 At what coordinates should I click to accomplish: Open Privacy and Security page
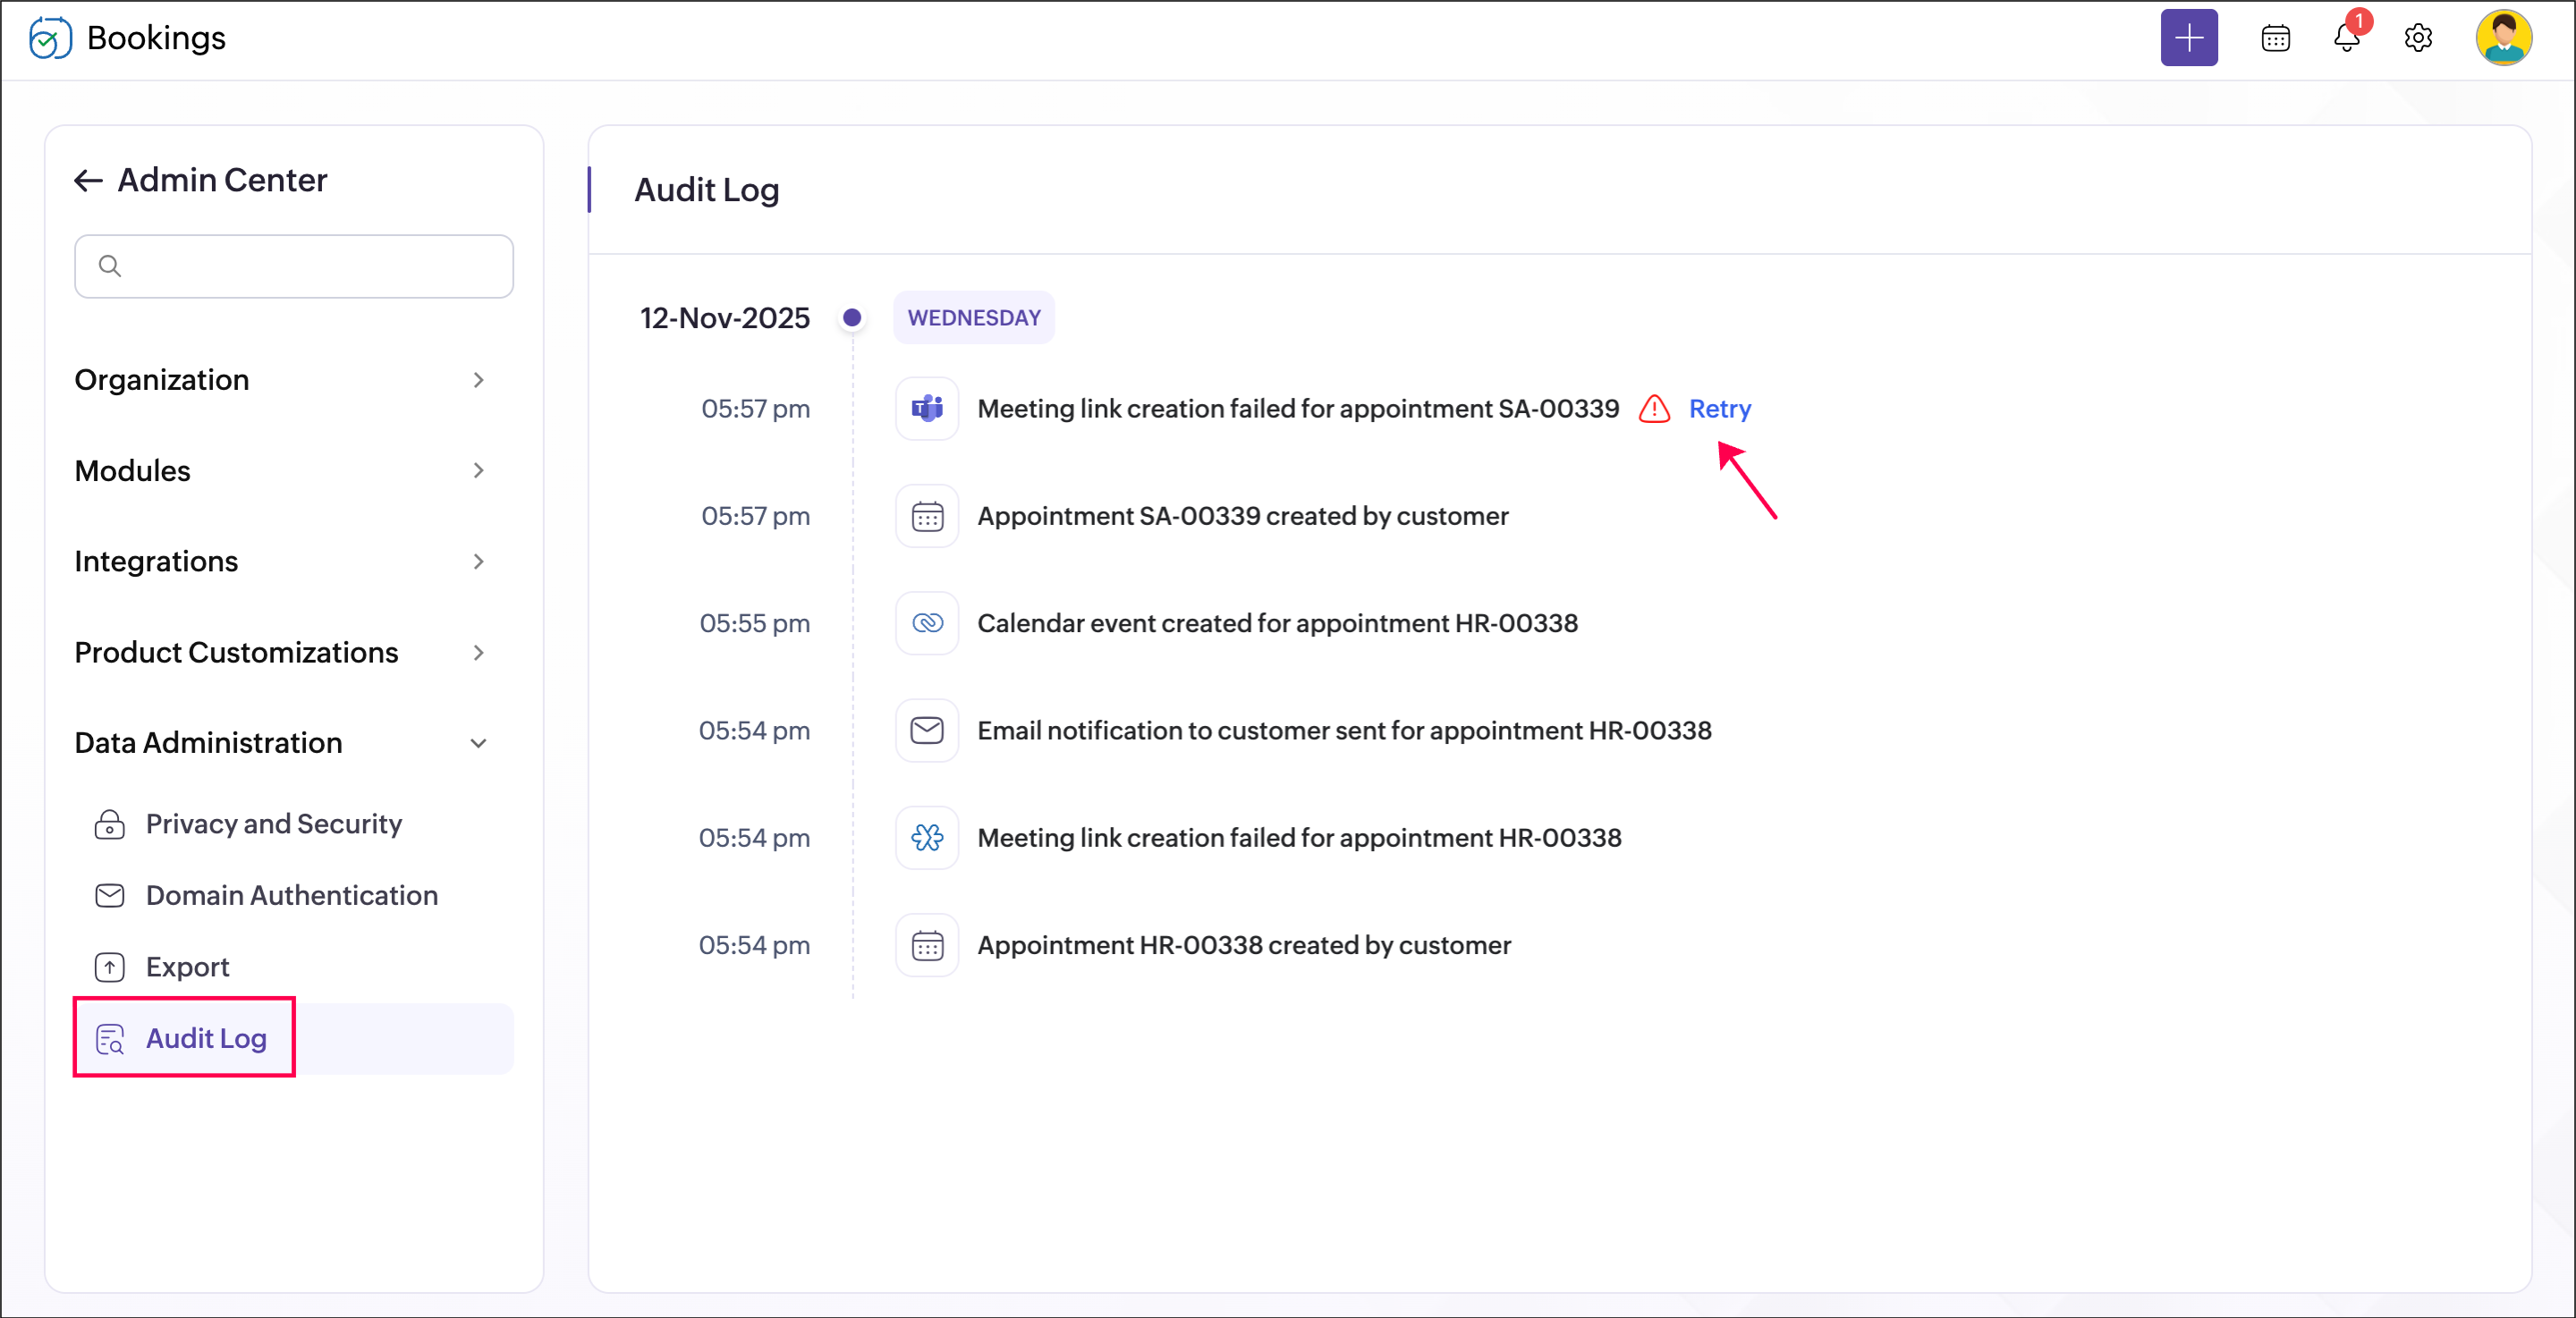[273, 824]
